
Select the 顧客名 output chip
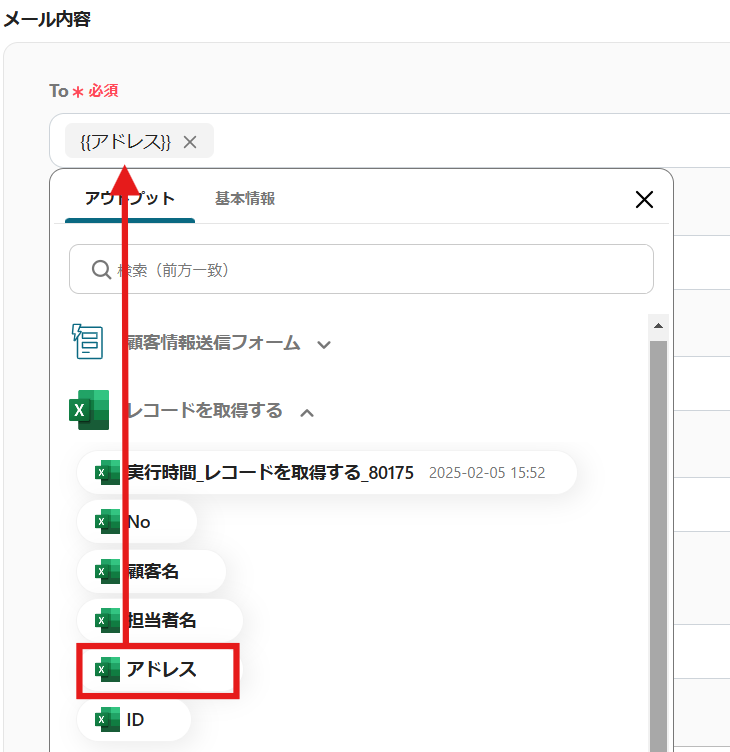tap(151, 572)
